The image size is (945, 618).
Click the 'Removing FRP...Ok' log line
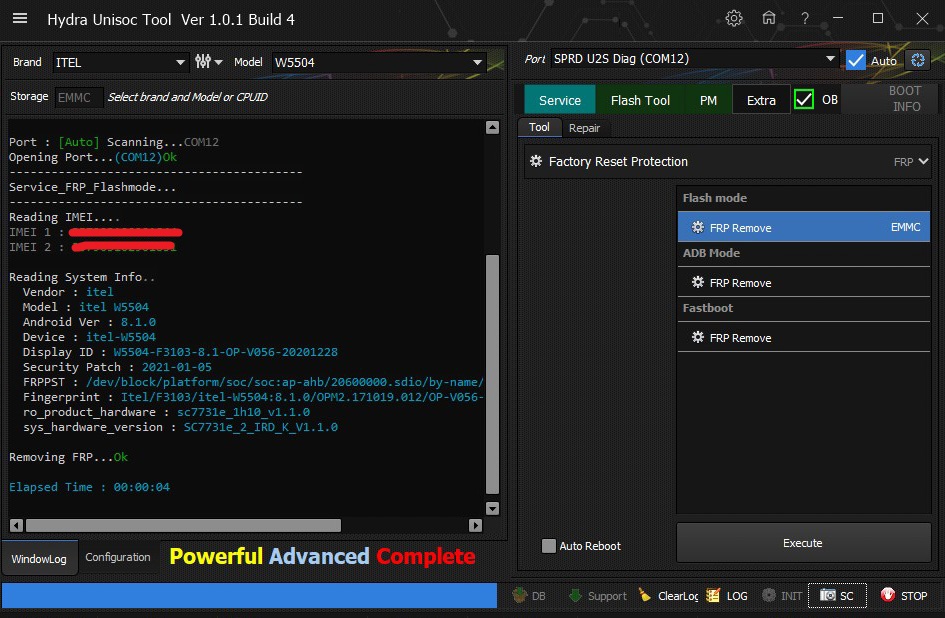point(68,457)
